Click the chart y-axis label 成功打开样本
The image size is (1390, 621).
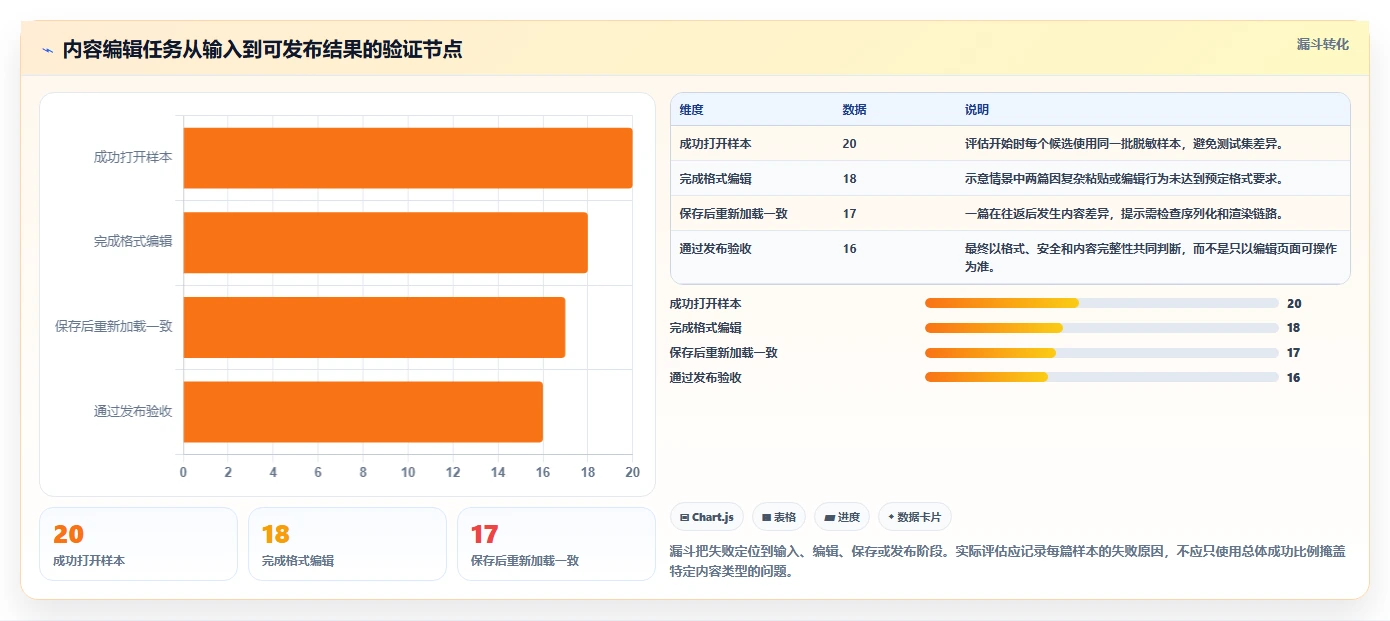click(x=133, y=158)
